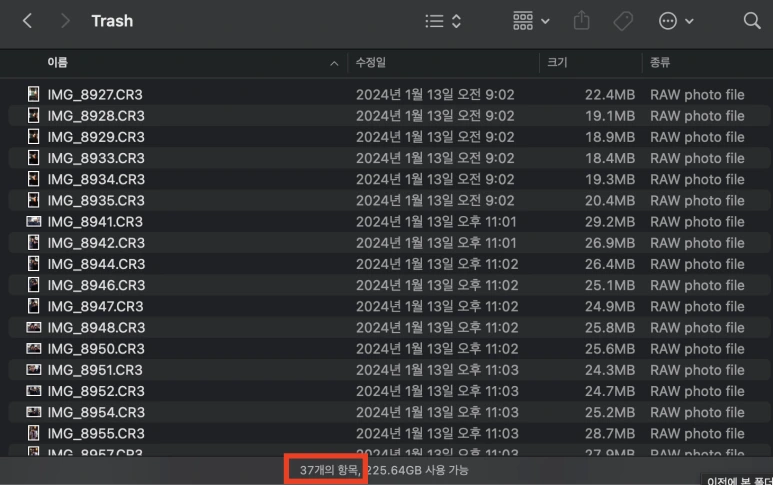
Task: Click the 29.2MB size value
Action: point(610,222)
